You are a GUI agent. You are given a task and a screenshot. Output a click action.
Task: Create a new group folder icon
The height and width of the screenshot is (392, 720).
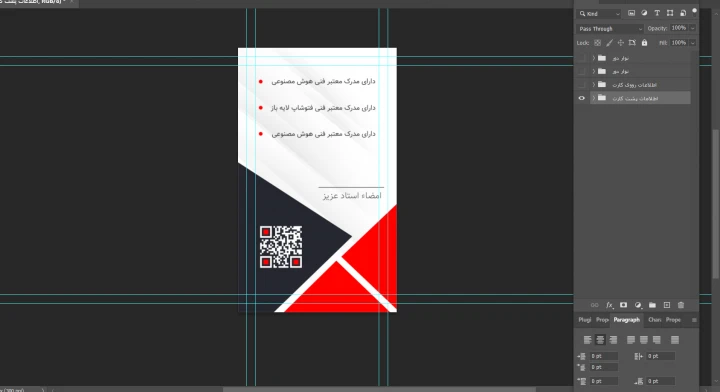click(652, 305)
